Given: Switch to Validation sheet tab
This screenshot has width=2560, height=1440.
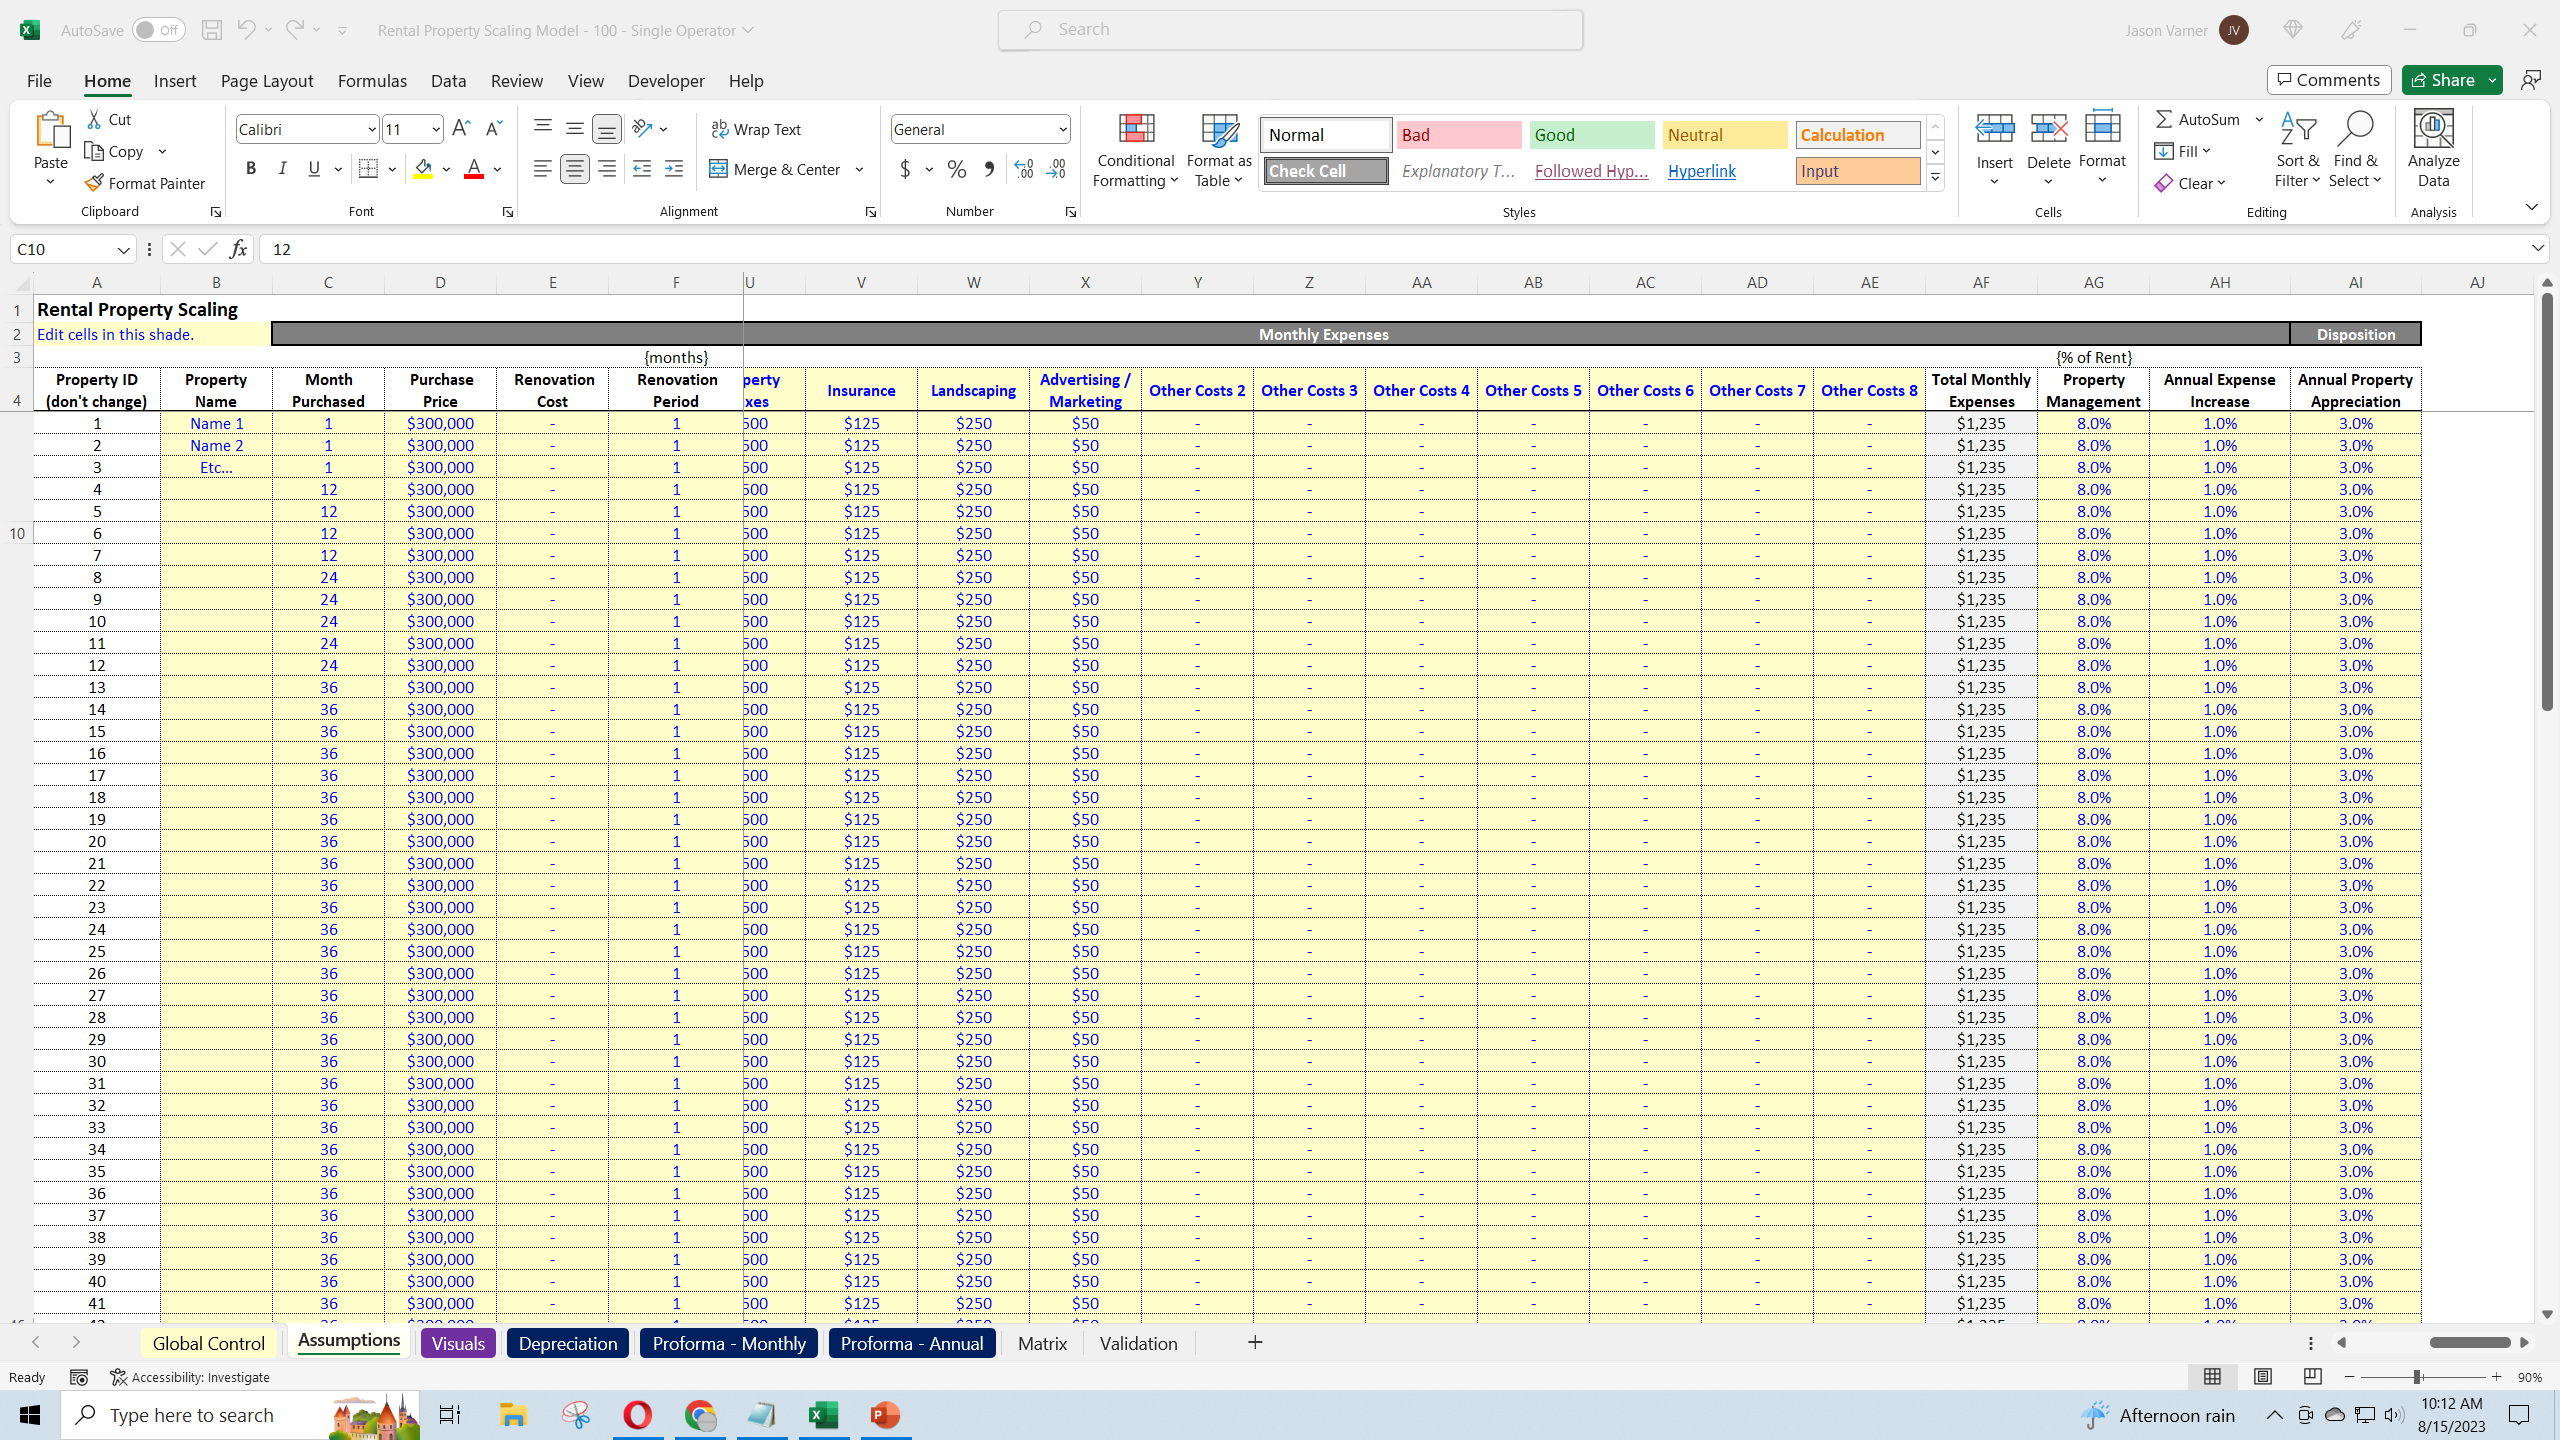Looking at the screenshot, I should (x=1138, y=1343).
